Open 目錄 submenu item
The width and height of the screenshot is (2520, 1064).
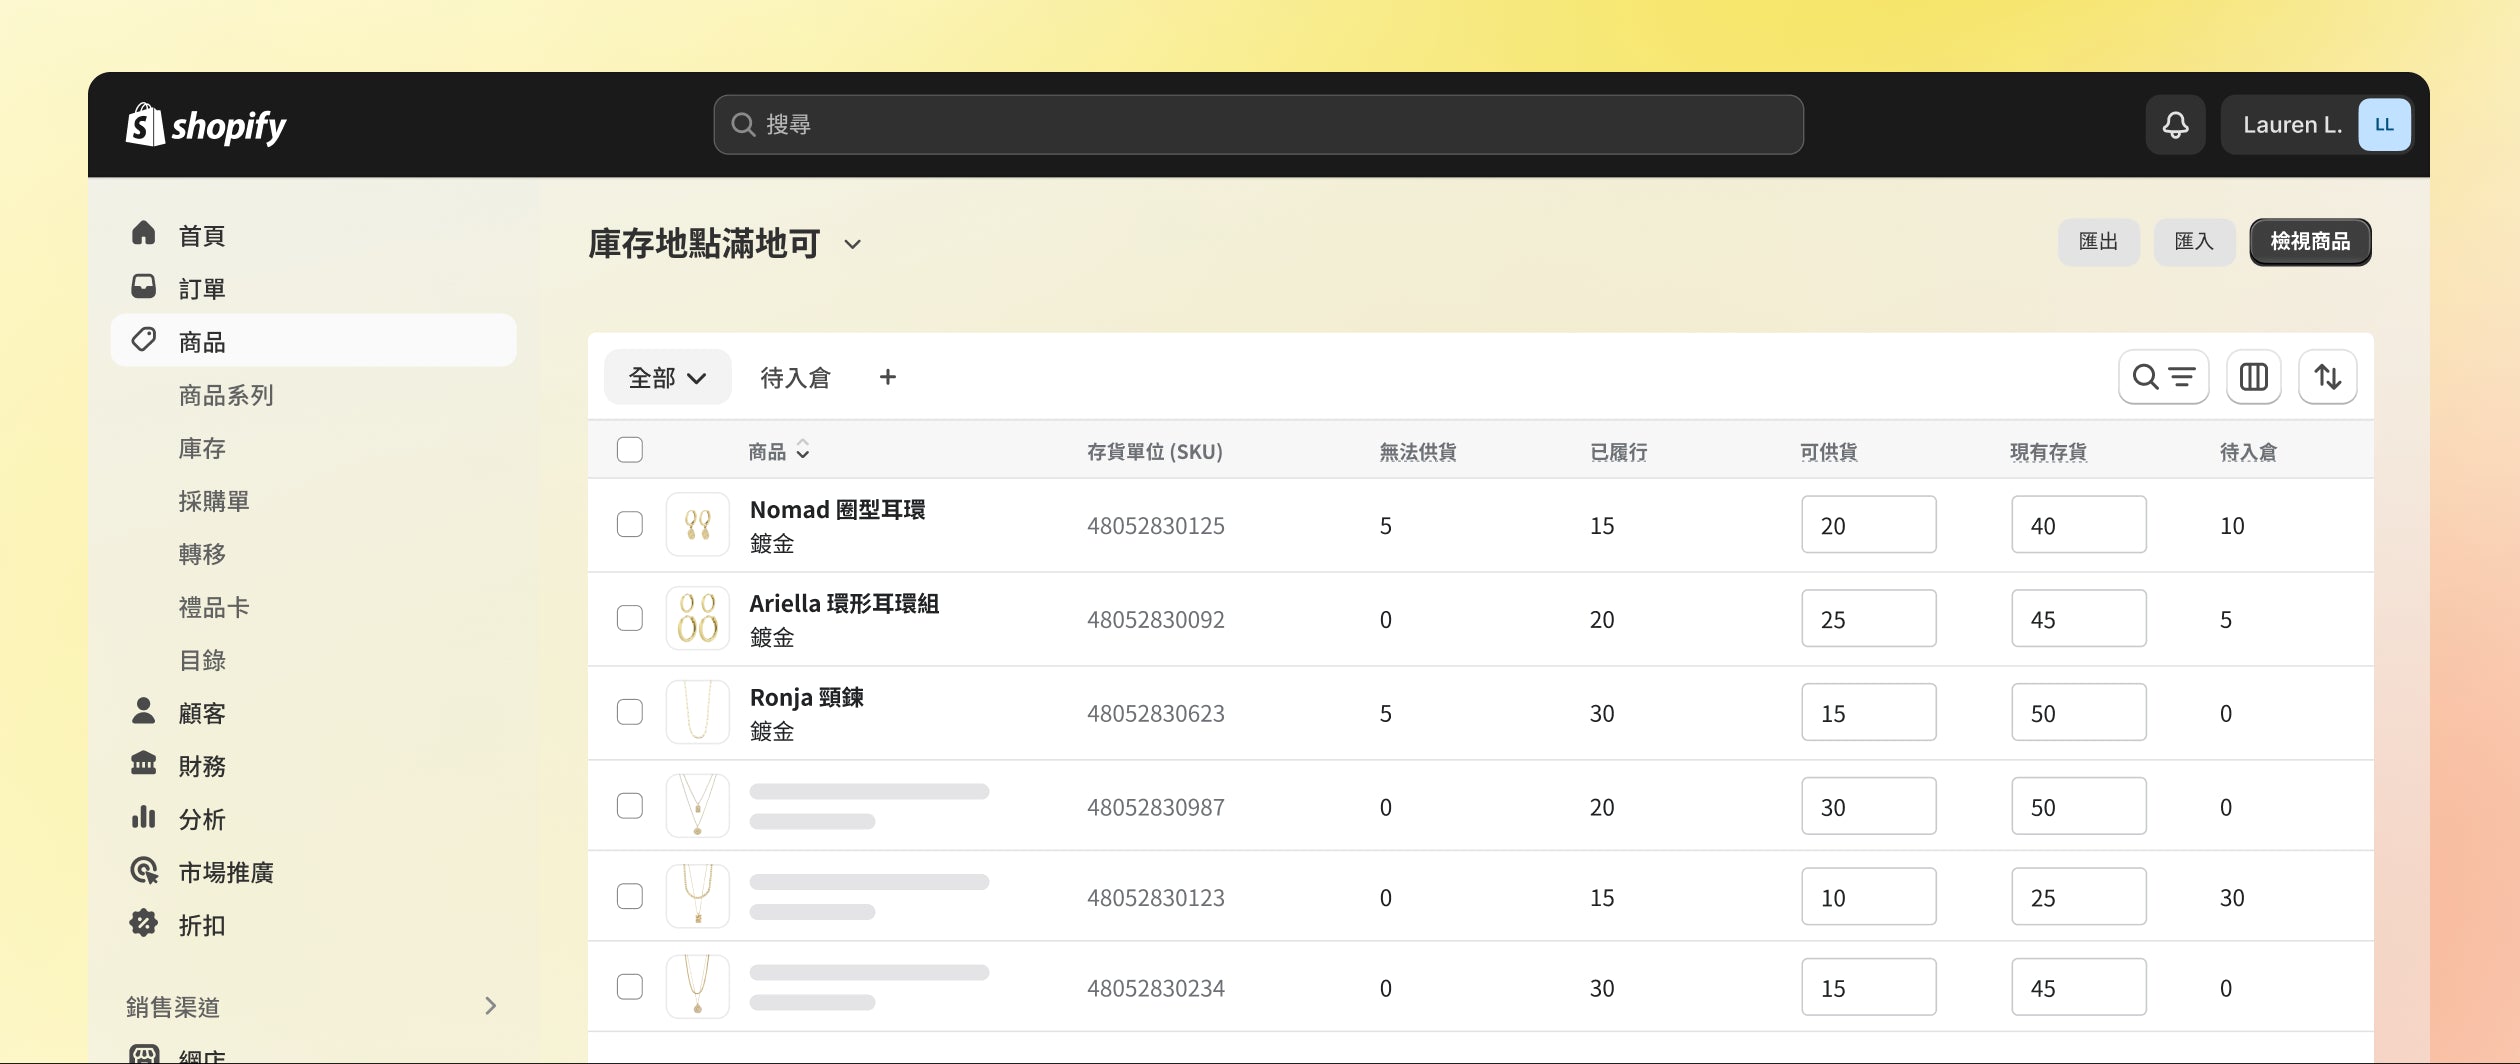[202, 660]
